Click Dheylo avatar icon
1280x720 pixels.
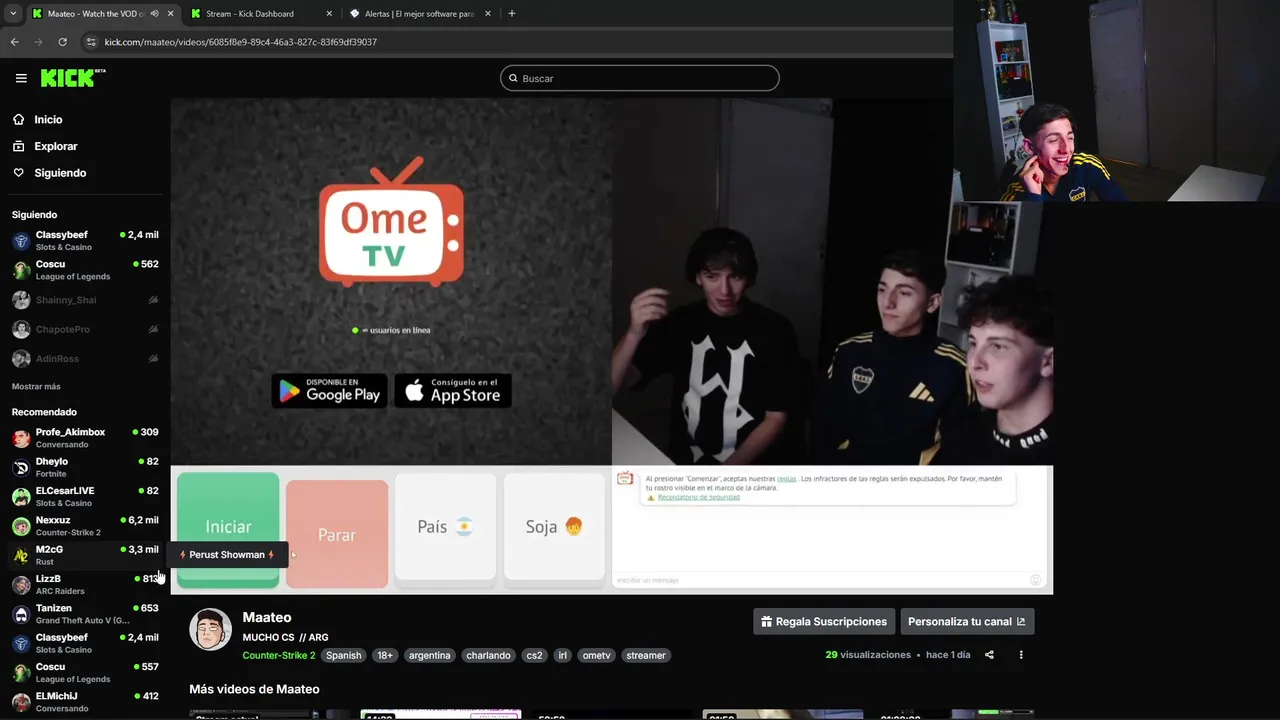point(21,467)
